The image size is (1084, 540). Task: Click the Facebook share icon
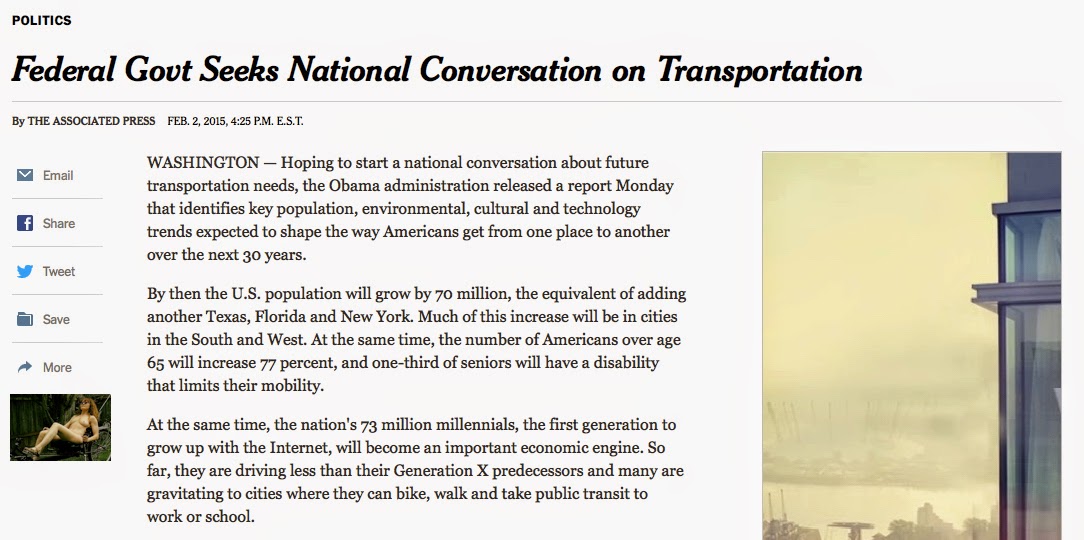pyautogui.click(x=25, y=223)
